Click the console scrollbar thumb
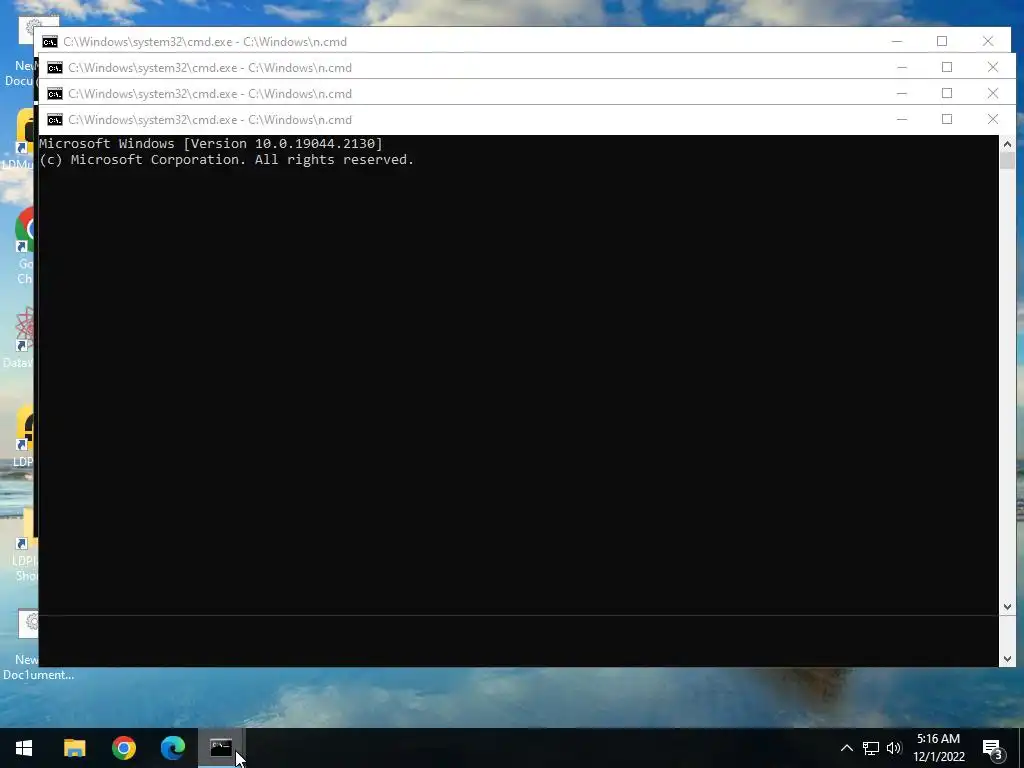 point(1007,161)
